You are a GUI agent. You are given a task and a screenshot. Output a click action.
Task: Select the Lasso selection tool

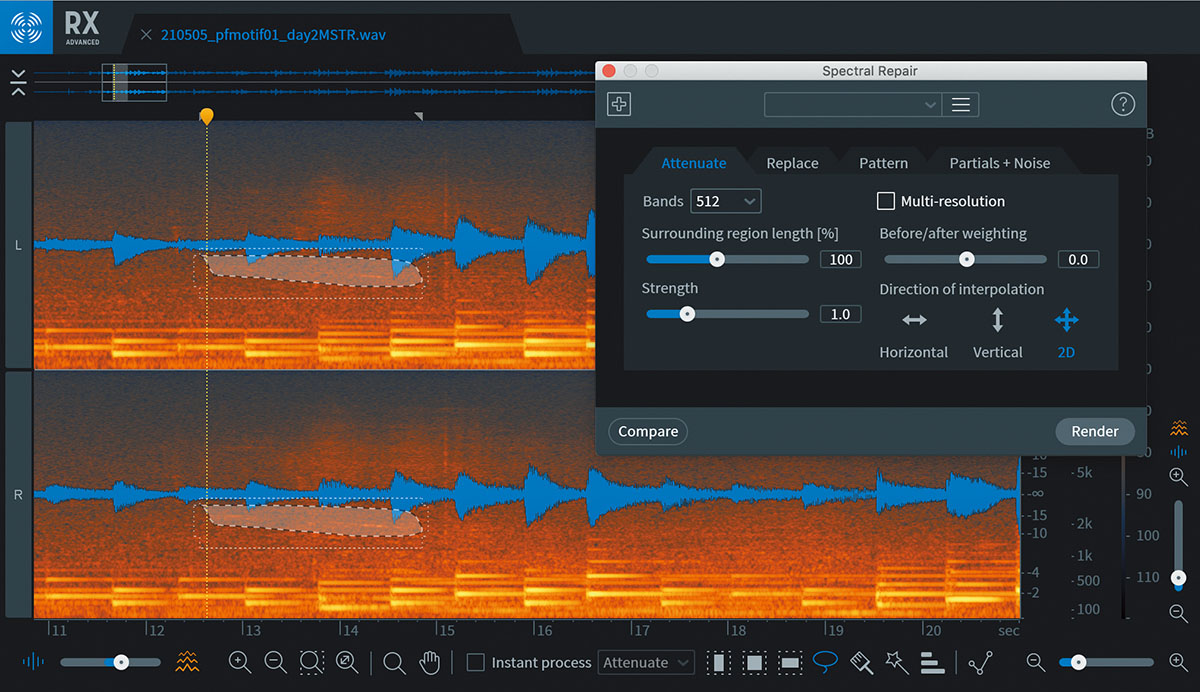coord(825,661)
